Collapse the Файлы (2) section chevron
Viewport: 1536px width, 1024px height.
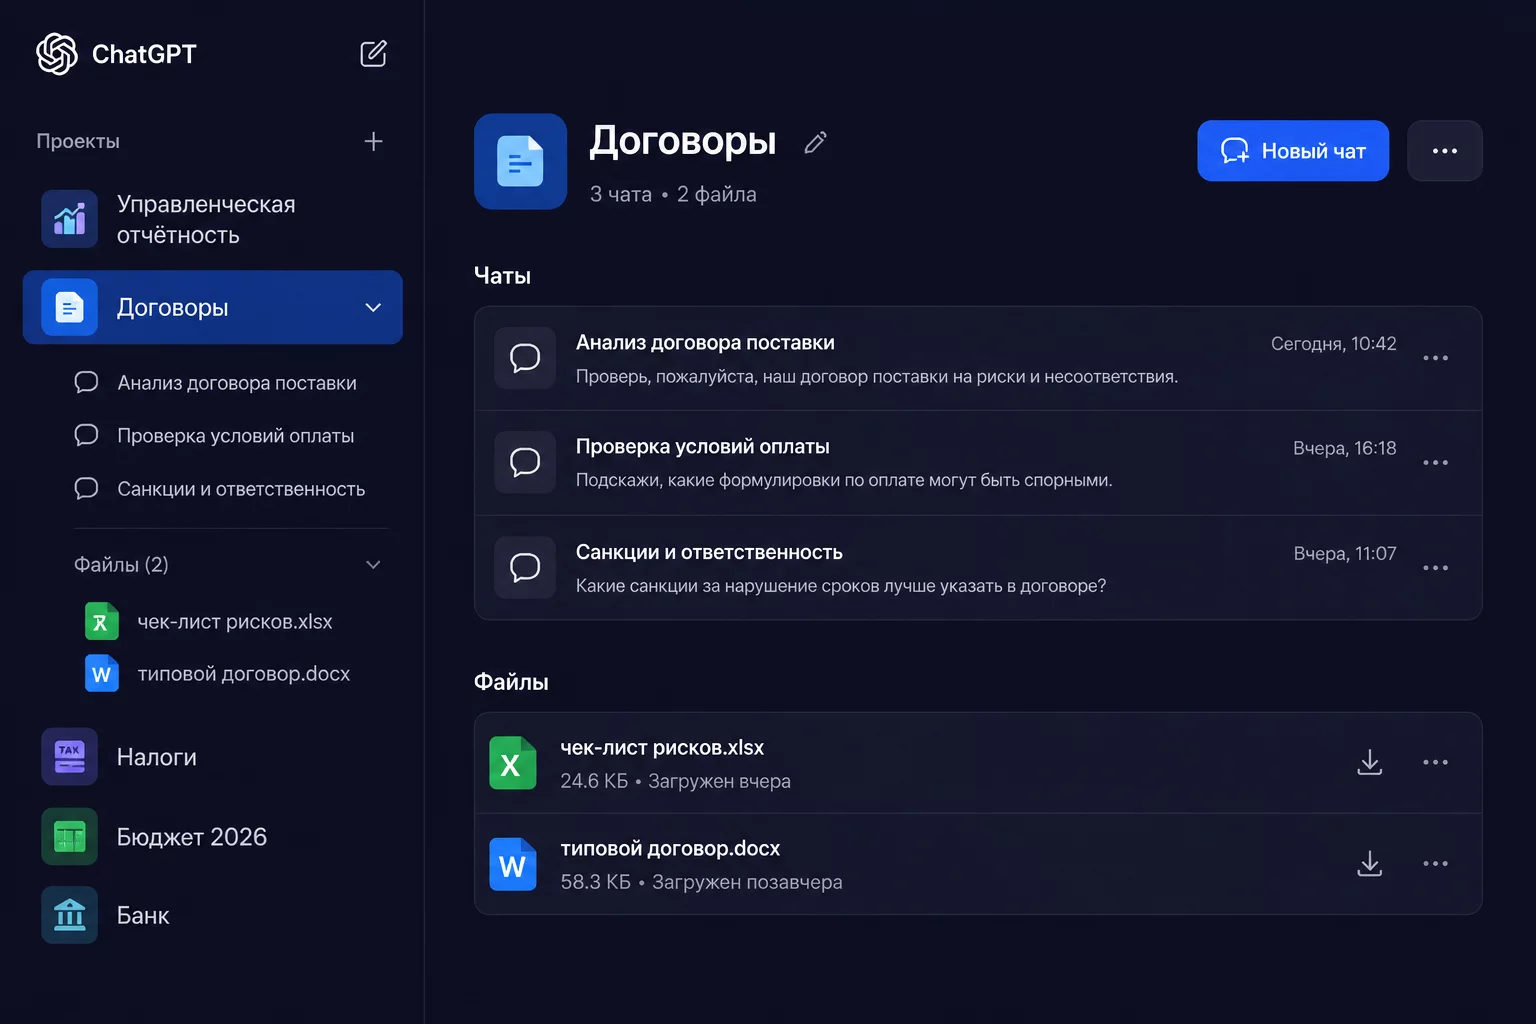(373, 565)
